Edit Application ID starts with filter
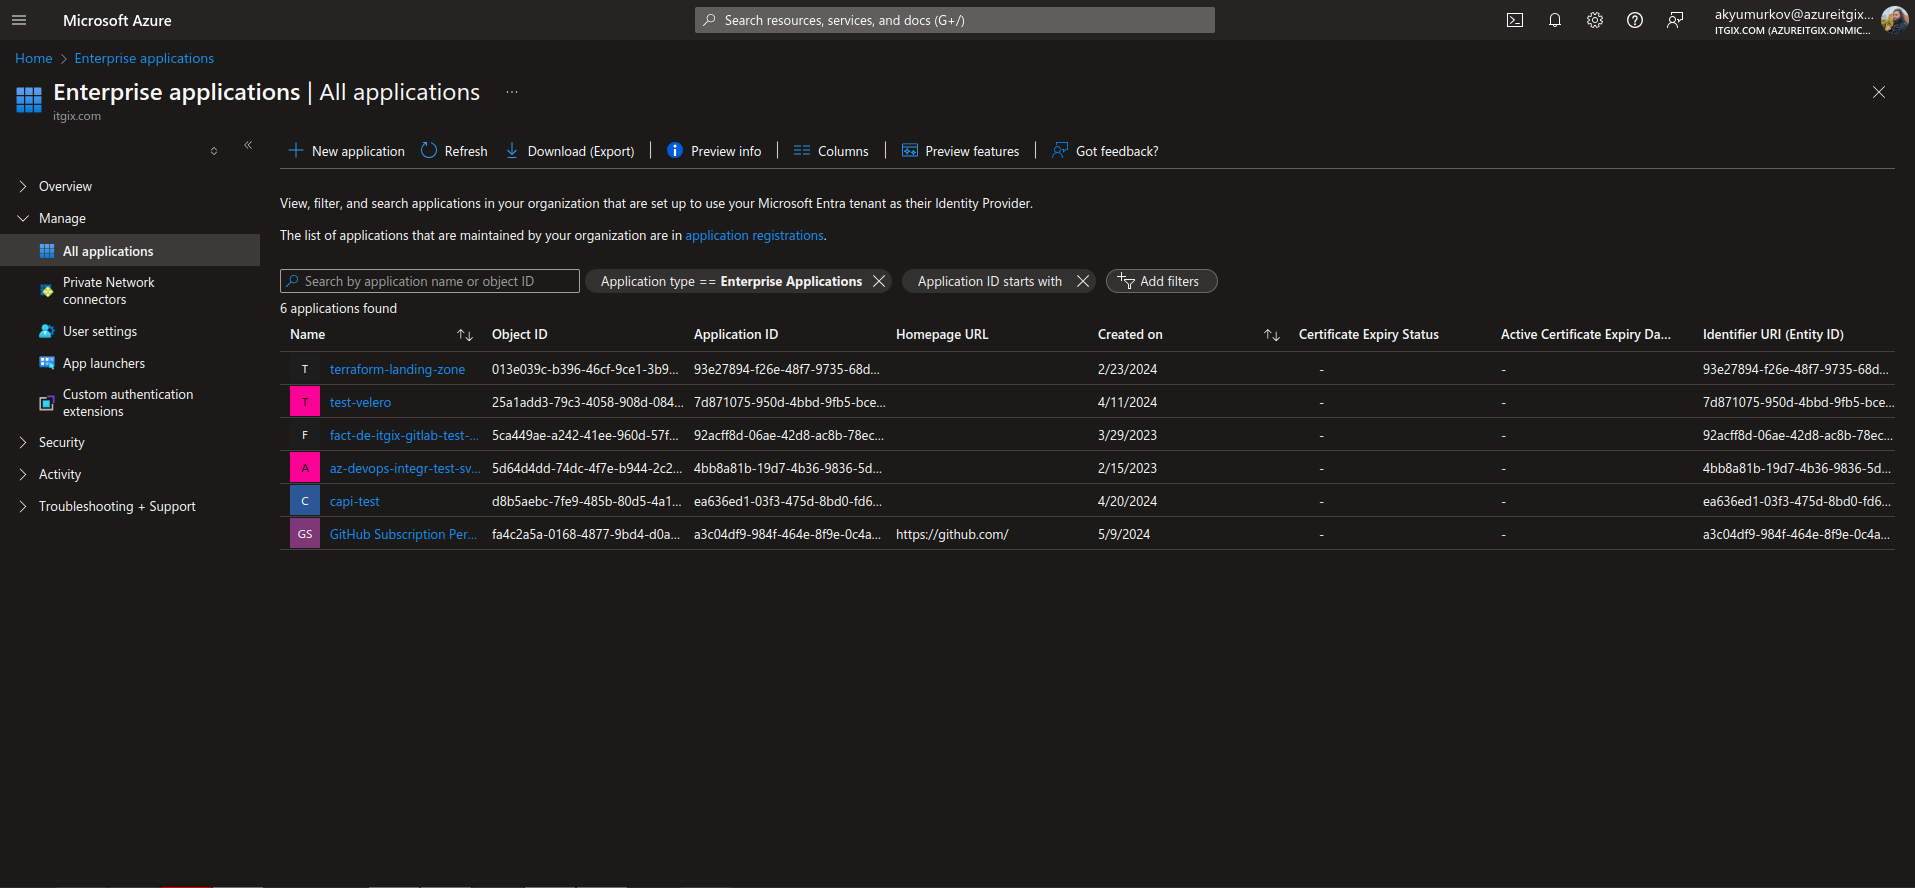Screen dimensions: 1915x888 990,281
